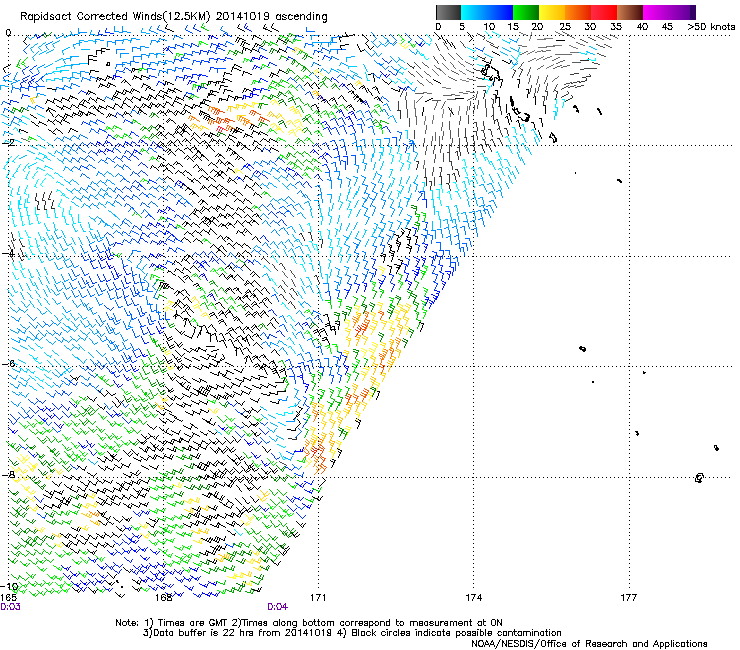The image size is (740, 650).
Task: Click the '45' legend tick label
Action: (667, 27)
